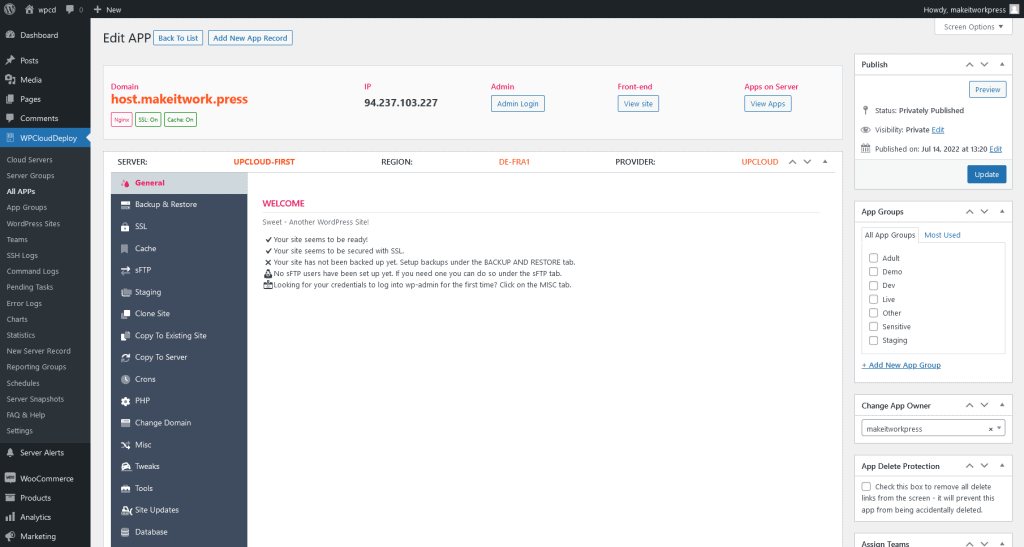Screen dimensions: 1024x547
Task: Open the Change Domain tab
Action: [179, 423]
